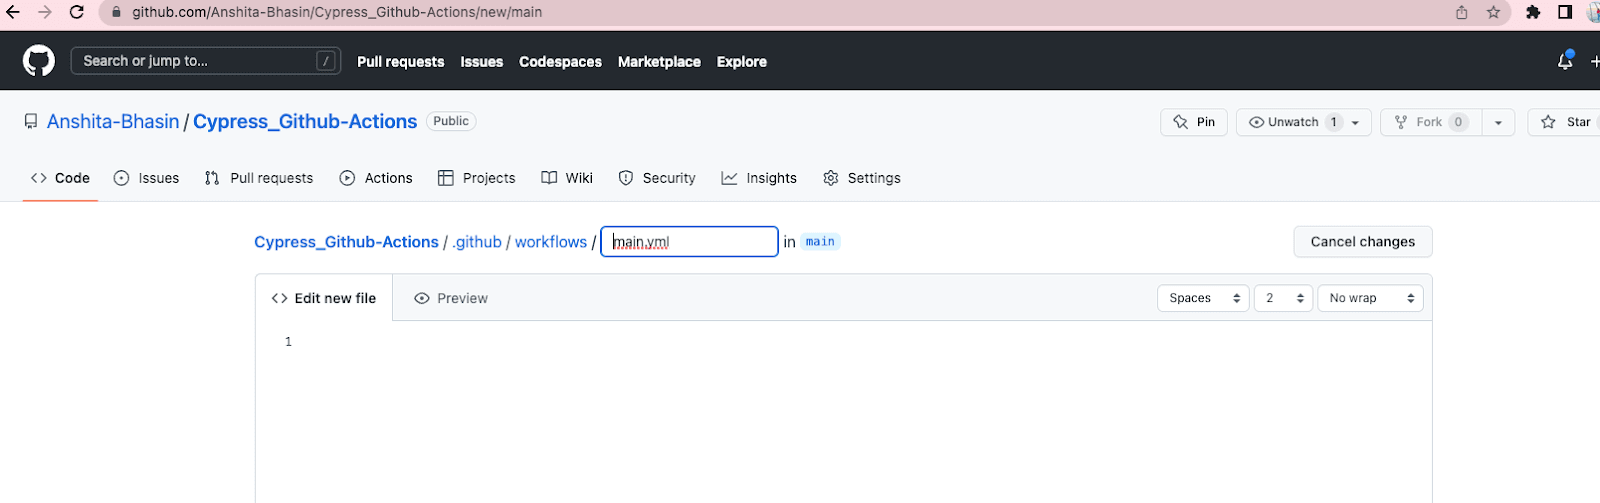This screenshot has height=503, width=1600.
Task: Open the Wiki tab
Action: tap(567, 178)
